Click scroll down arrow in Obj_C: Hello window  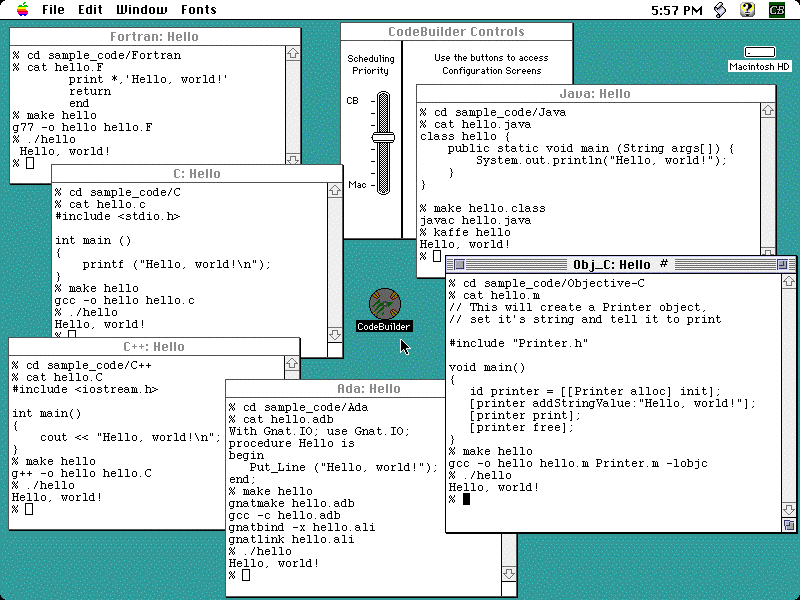click(x=788, y=509)
